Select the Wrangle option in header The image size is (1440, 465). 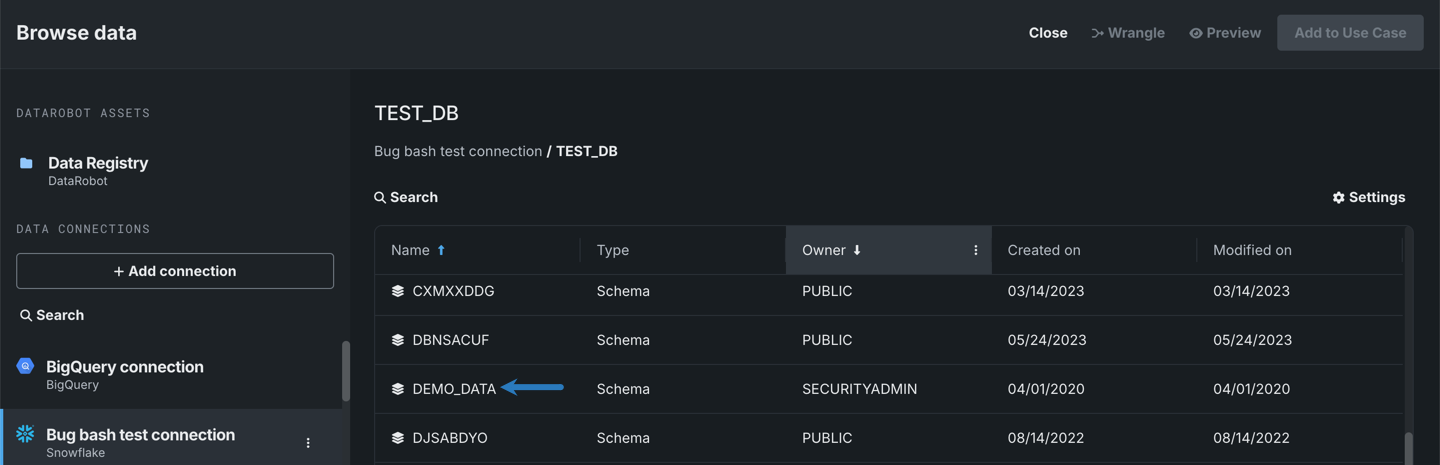(1127, 33)
